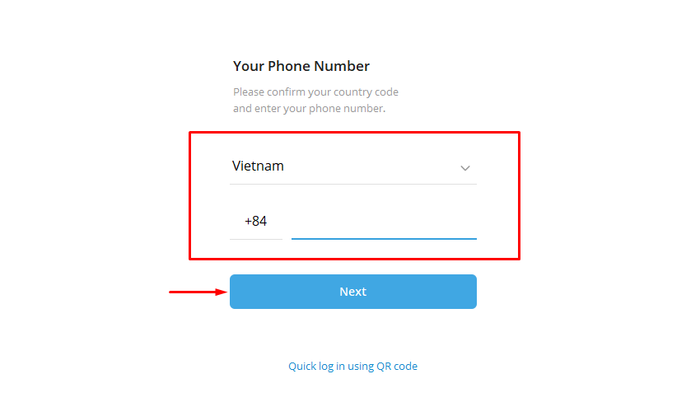Screen dimensions: 700x412
Task: Click the underline below Vietnam selector
Action: [353, 184]
